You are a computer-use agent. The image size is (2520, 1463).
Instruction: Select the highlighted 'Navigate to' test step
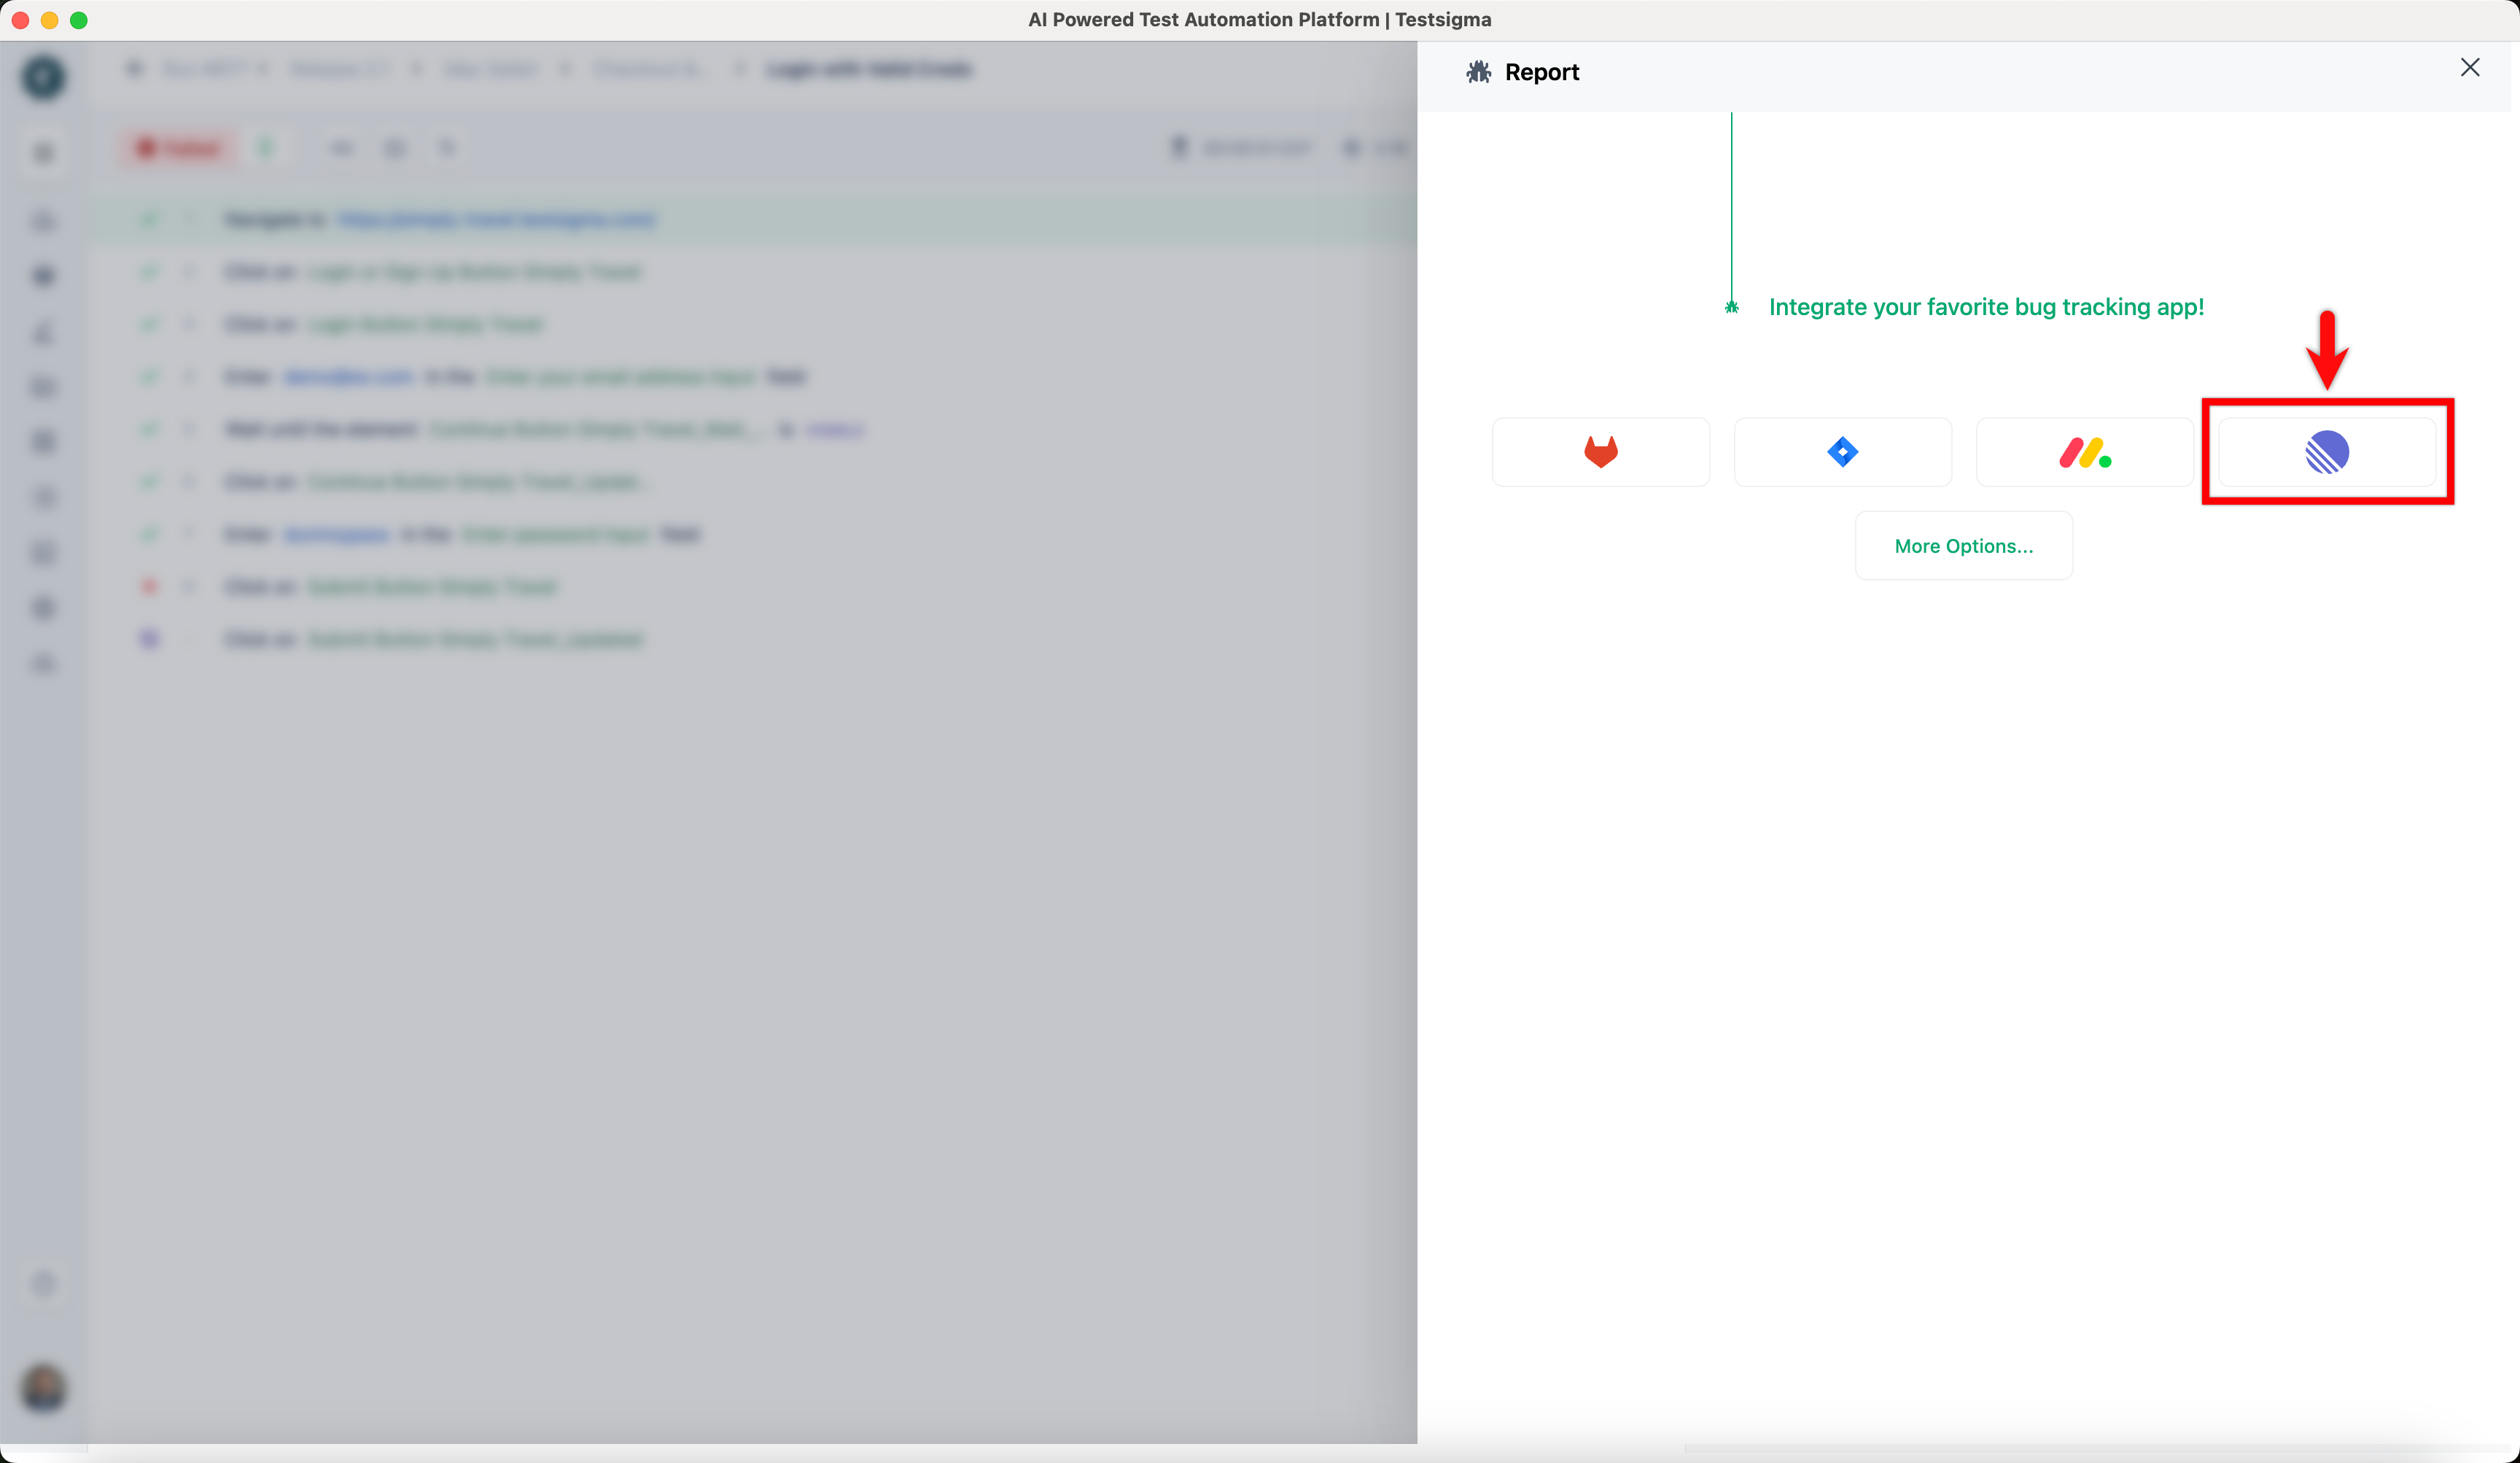point(274,219)
